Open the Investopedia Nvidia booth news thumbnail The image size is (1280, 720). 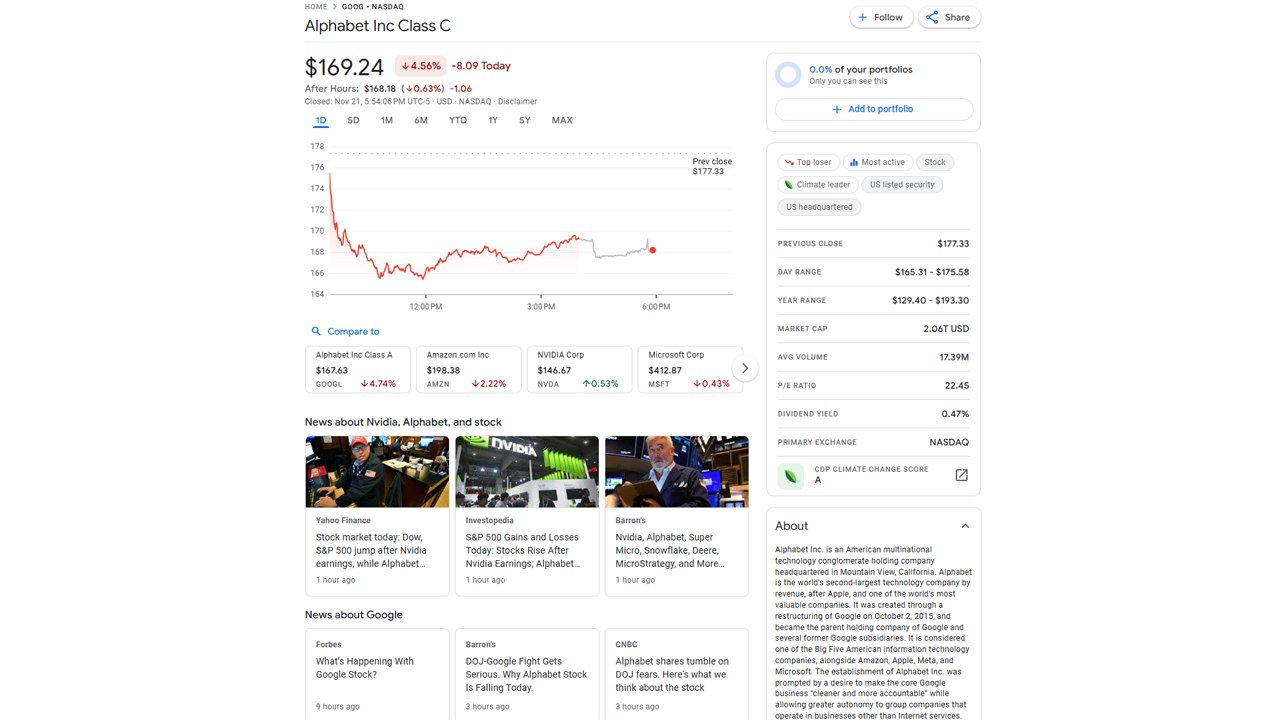[527, 472]
